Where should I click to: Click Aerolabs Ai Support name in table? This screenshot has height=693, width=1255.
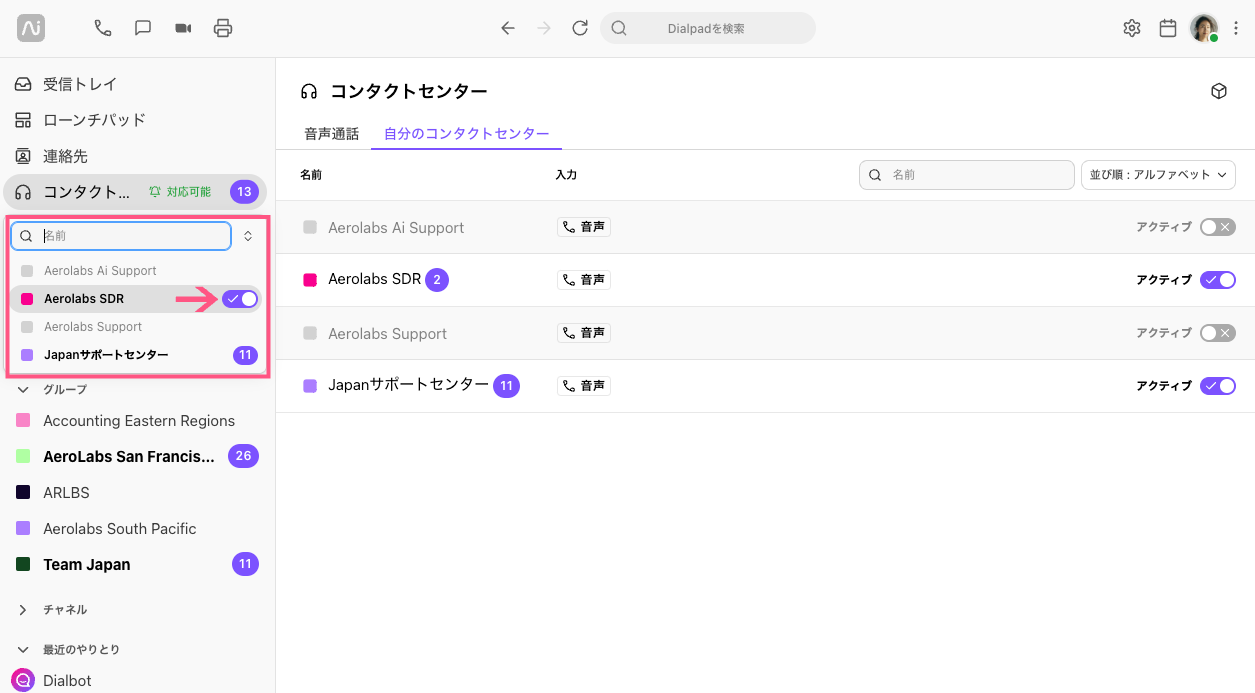pos(396,228)
